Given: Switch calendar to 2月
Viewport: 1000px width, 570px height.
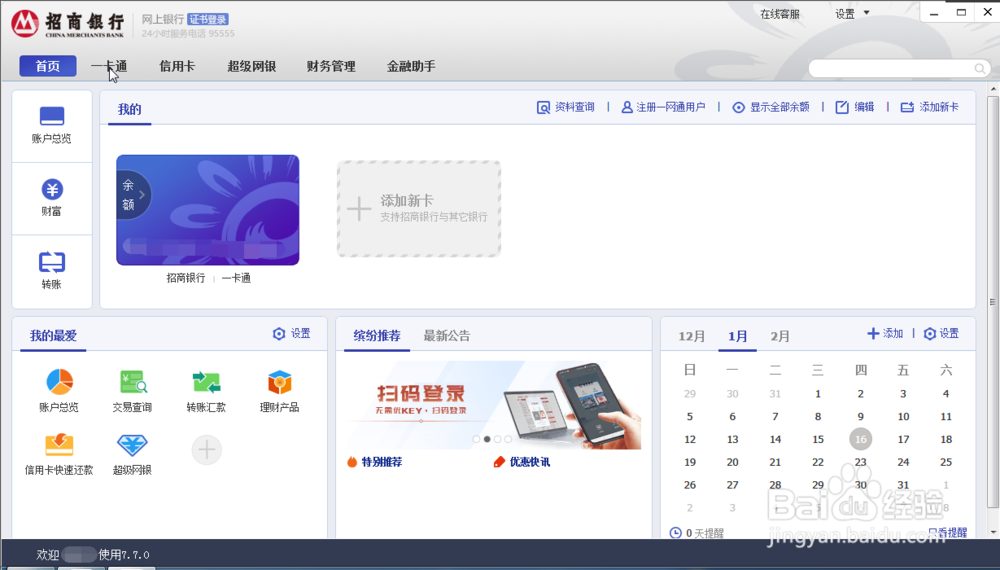Looking at the screenshot, I should click(780, 337).
